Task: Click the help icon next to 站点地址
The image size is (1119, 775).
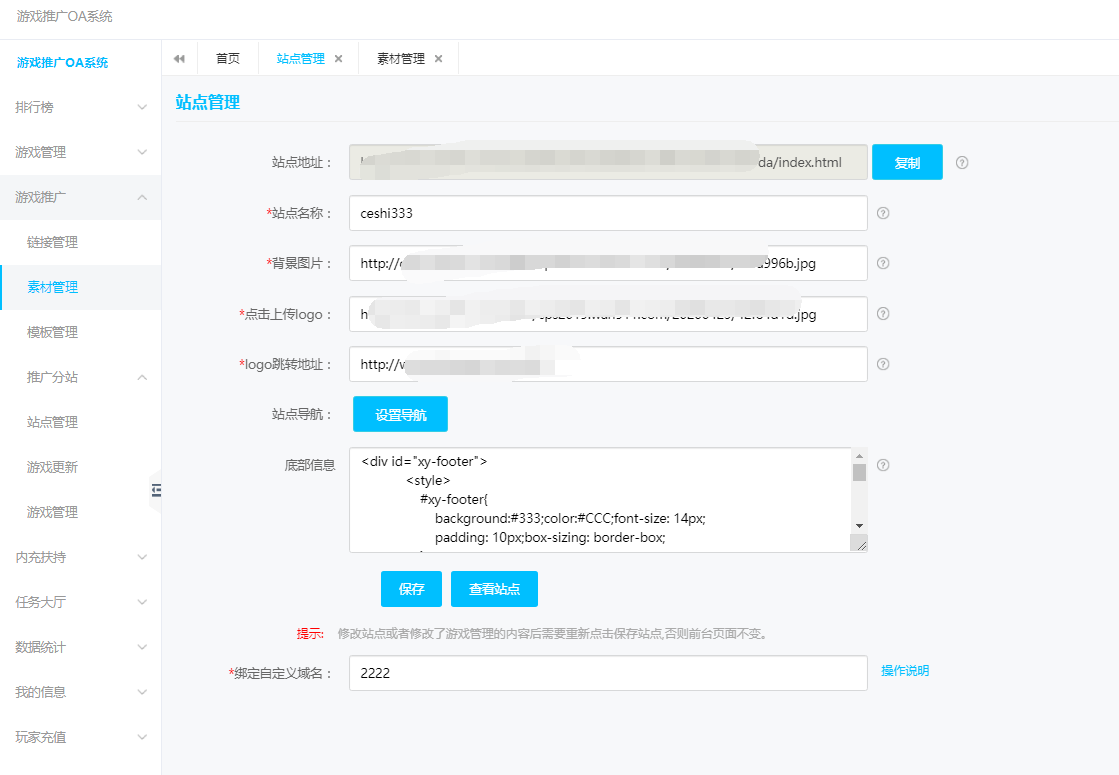Action: (962, 163)
